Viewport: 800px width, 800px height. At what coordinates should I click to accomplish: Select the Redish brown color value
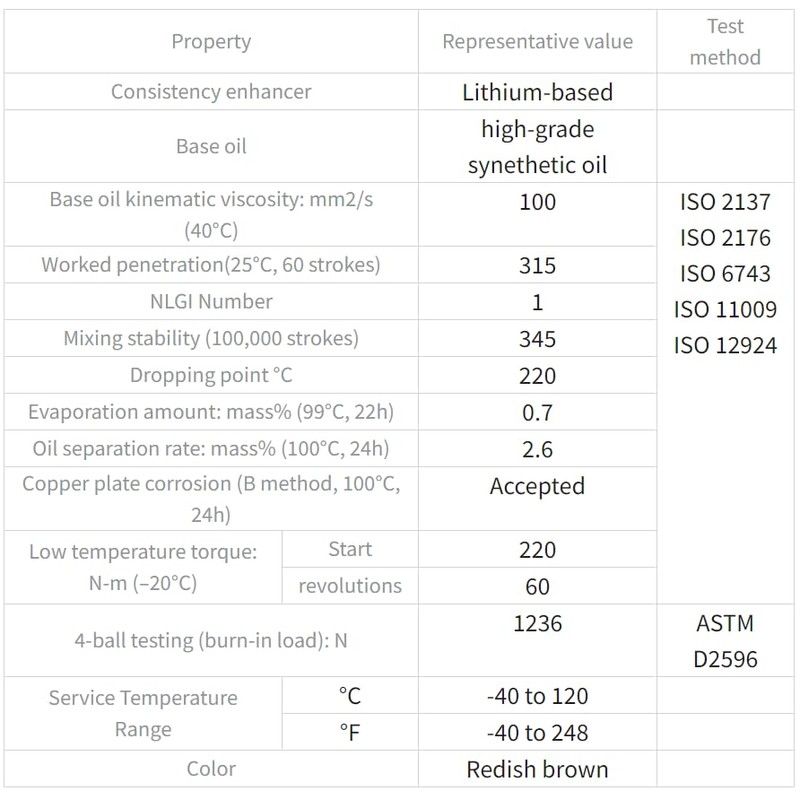pyautogui.click(x=537, y=769)
